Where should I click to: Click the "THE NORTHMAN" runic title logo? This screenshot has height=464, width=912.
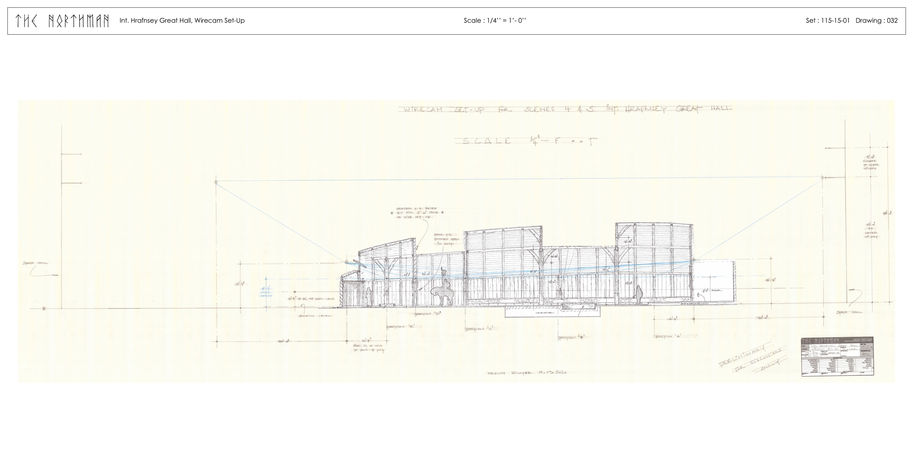coord(62,21)
